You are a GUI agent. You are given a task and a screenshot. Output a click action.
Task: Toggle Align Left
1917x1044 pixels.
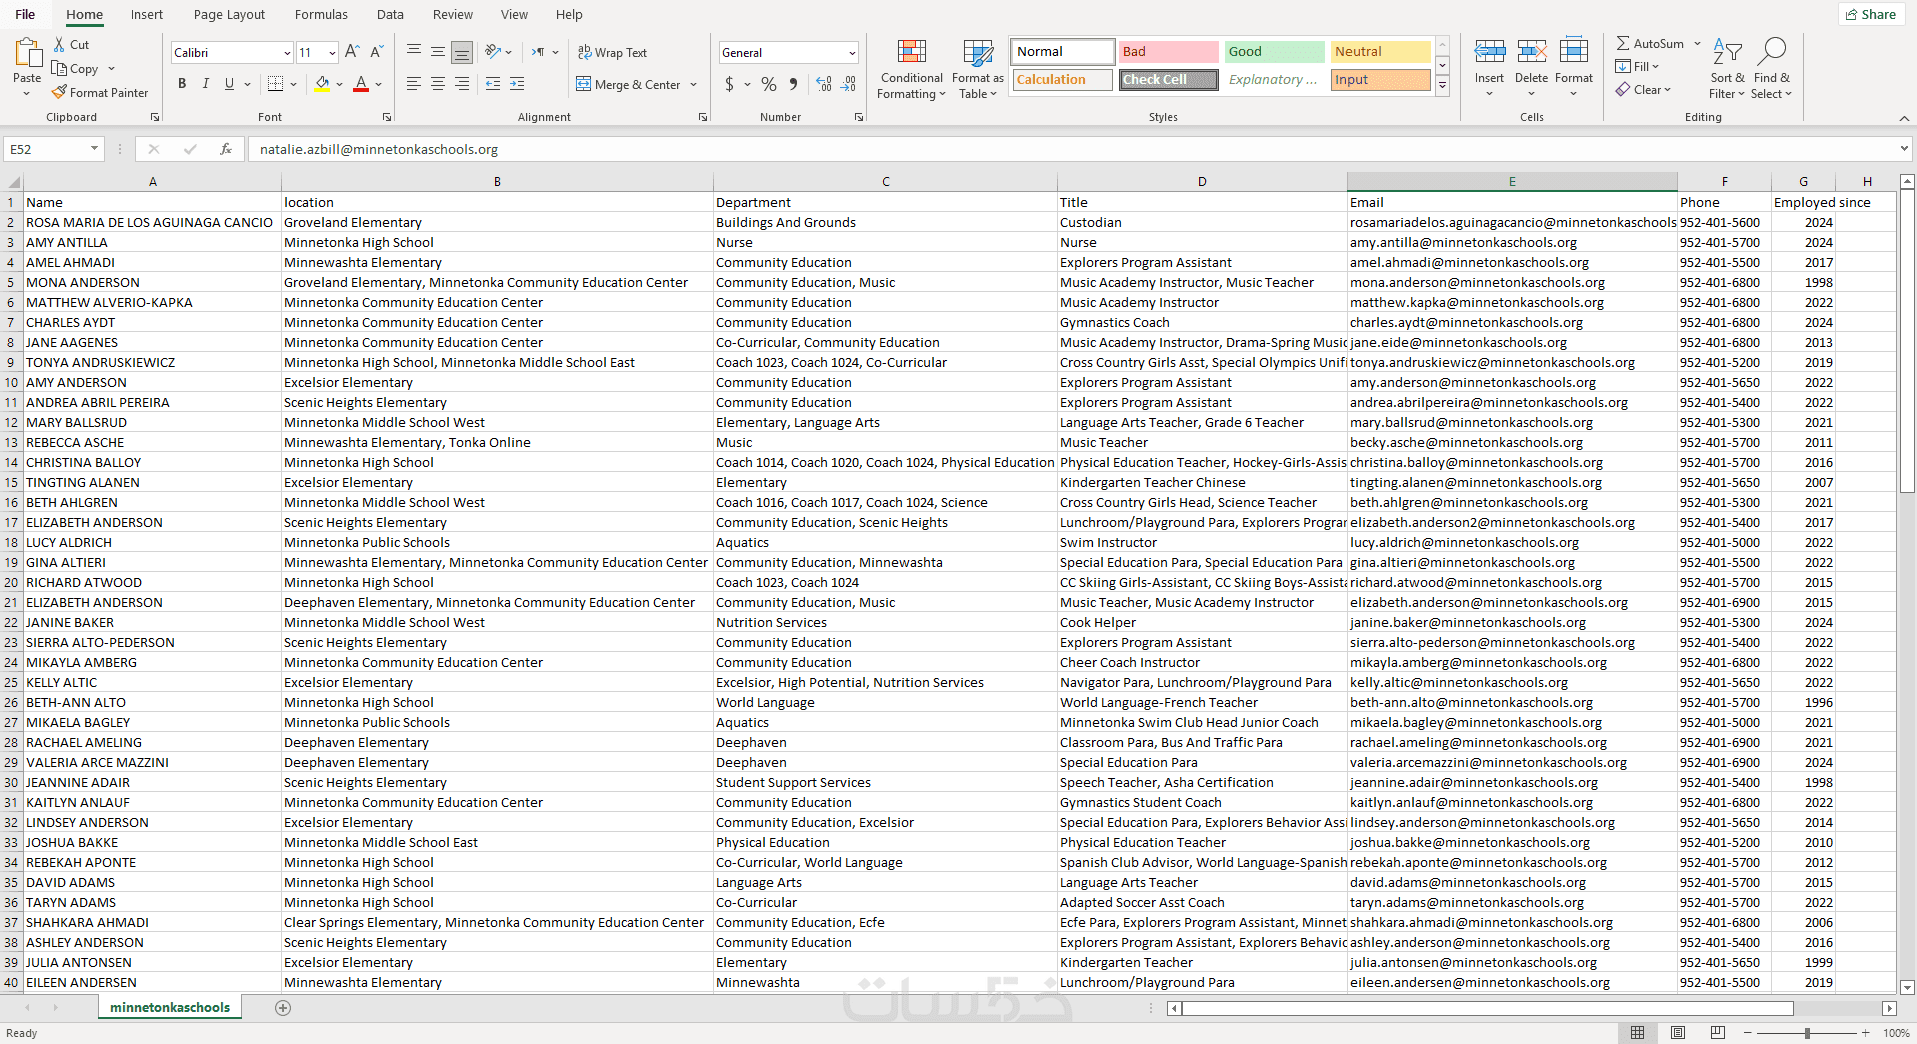413,84
